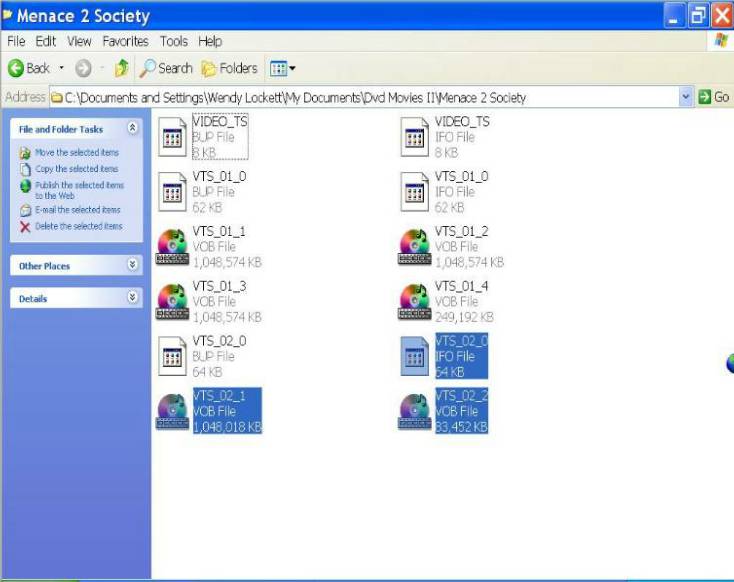Viewport: 734px width, 582px height.
Task: Expand the Details panel
Action: [133, 297]
